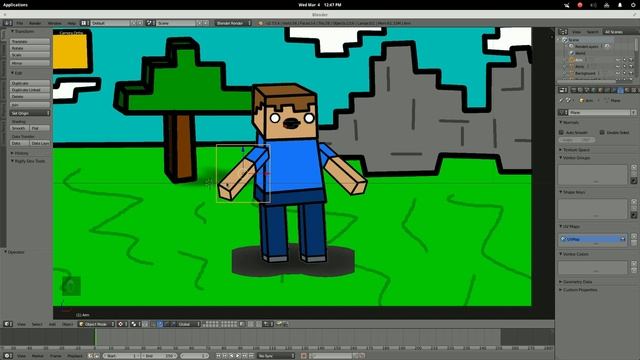The height and width of the screenshot is (360, 640).
Task: Click the current frame field
Action: pyautogui.click(x=195, y=356)
